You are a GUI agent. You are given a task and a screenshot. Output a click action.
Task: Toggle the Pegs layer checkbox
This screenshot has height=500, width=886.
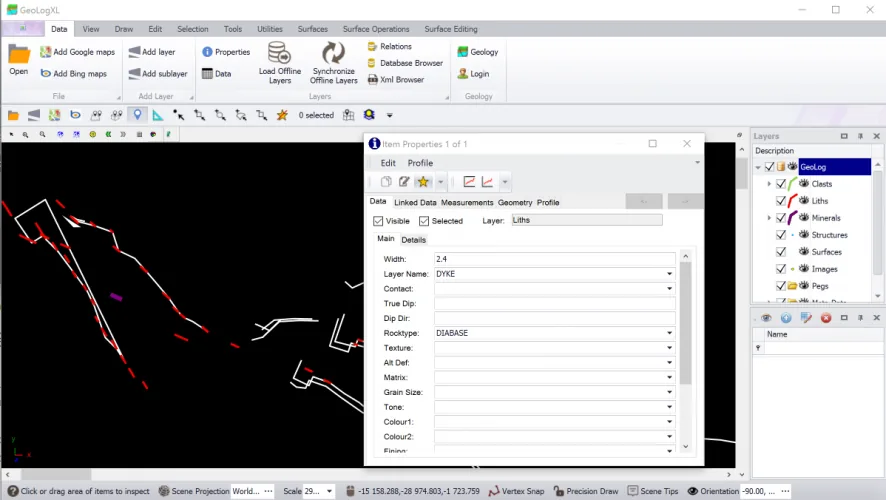[781, 286]
